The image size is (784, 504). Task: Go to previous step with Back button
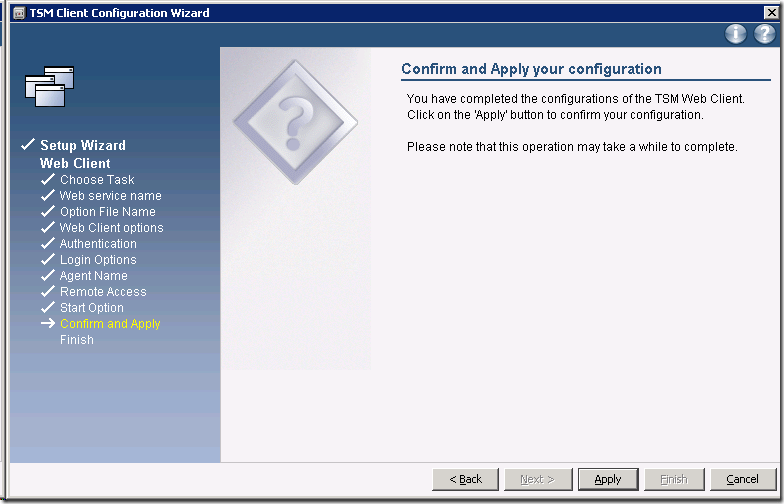point(465,479)
